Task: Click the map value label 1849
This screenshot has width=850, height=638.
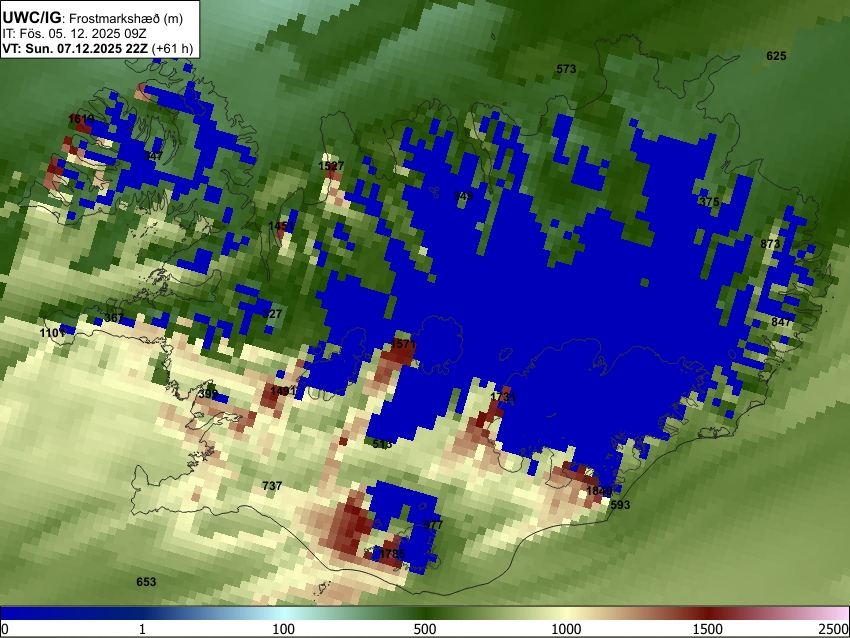Action: click(599, 491)
